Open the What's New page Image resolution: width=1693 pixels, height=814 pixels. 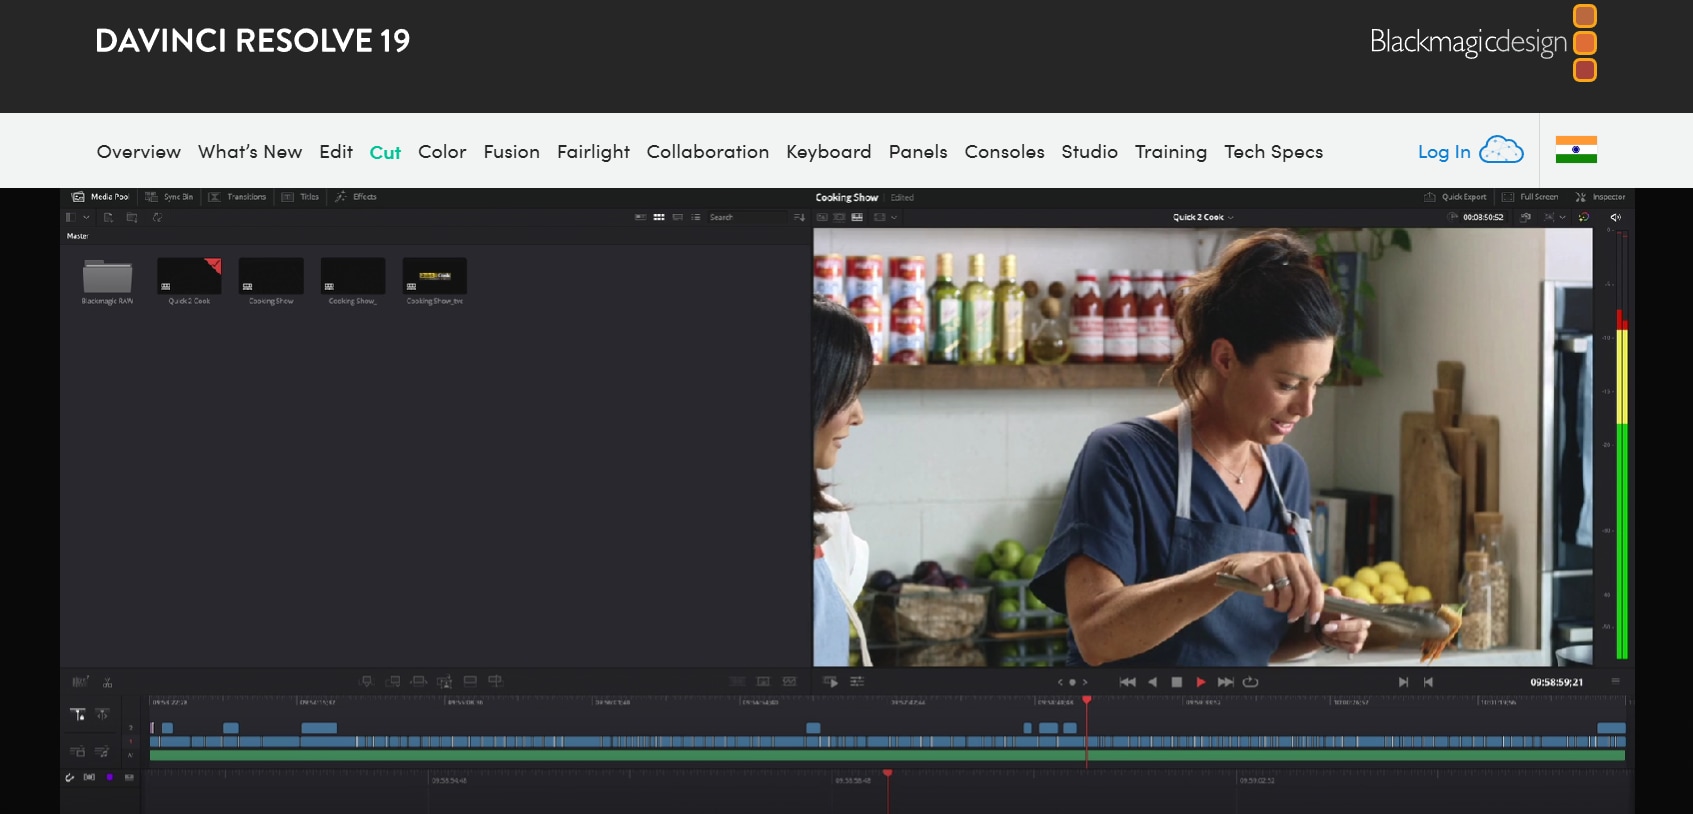click(x=250, y=152)
